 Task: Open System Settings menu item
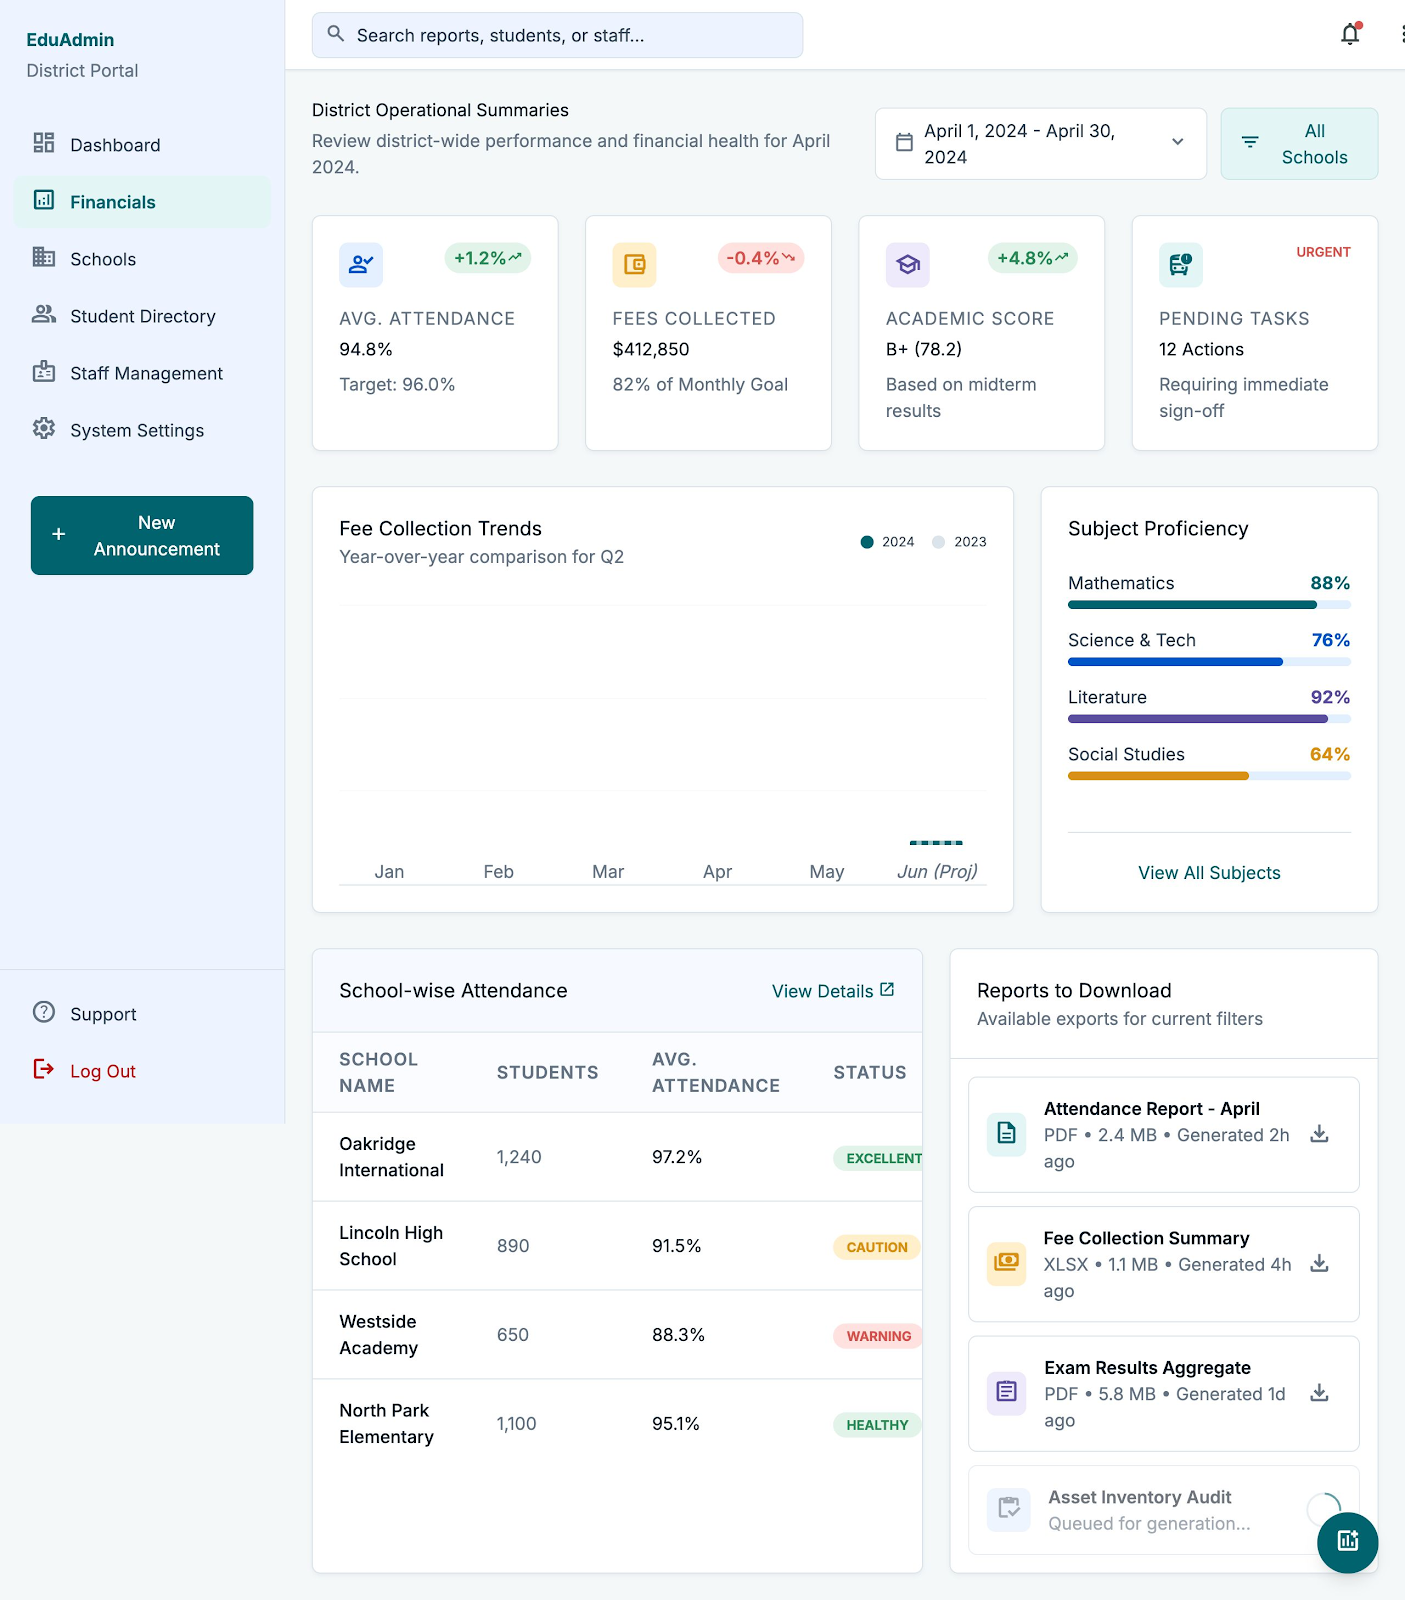tap(142, 429)
